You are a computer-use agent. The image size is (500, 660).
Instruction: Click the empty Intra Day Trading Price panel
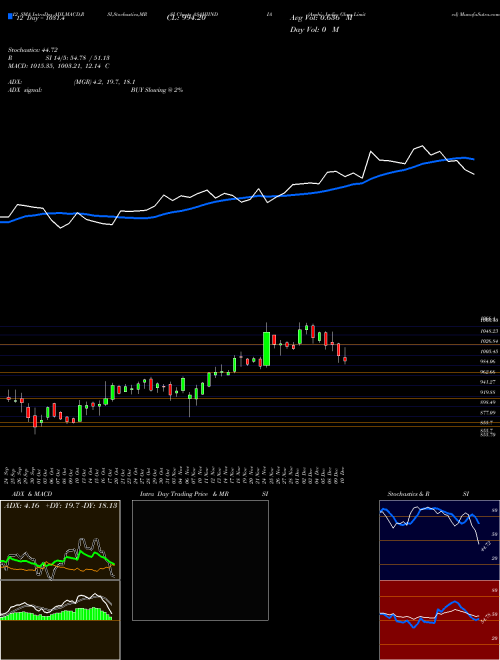coord(200,560)
